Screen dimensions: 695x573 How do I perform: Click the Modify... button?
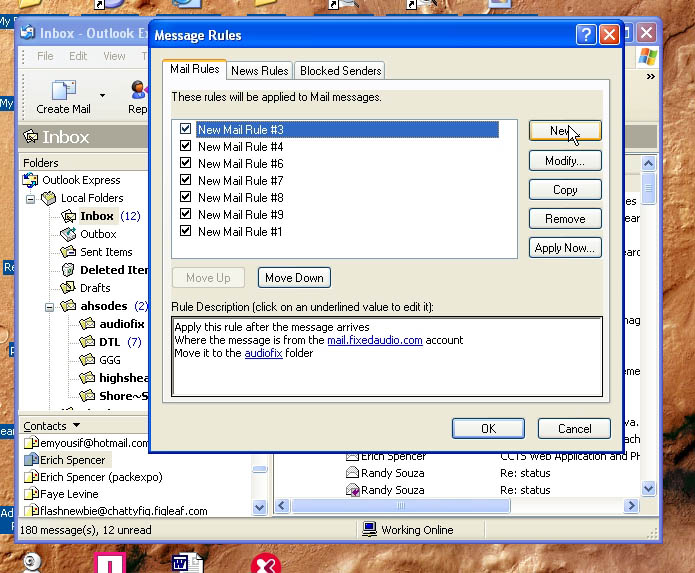coord(565,160)
